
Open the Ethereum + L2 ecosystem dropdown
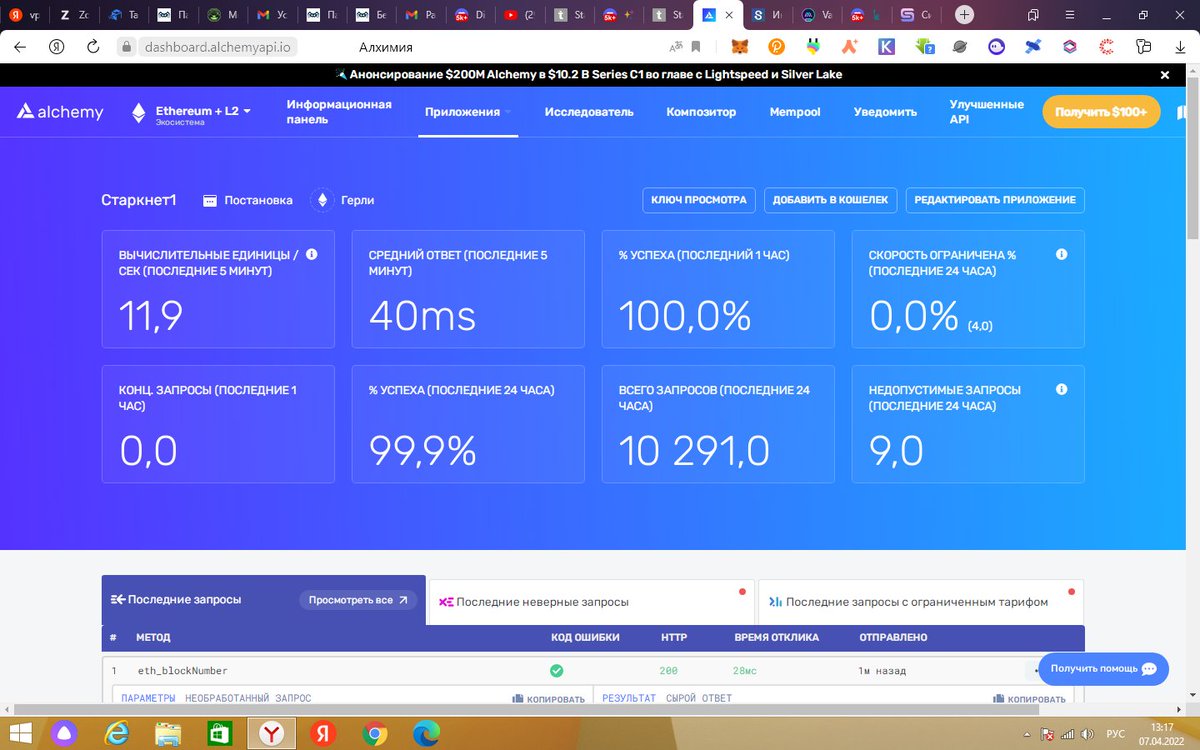(x=191, y=113)
